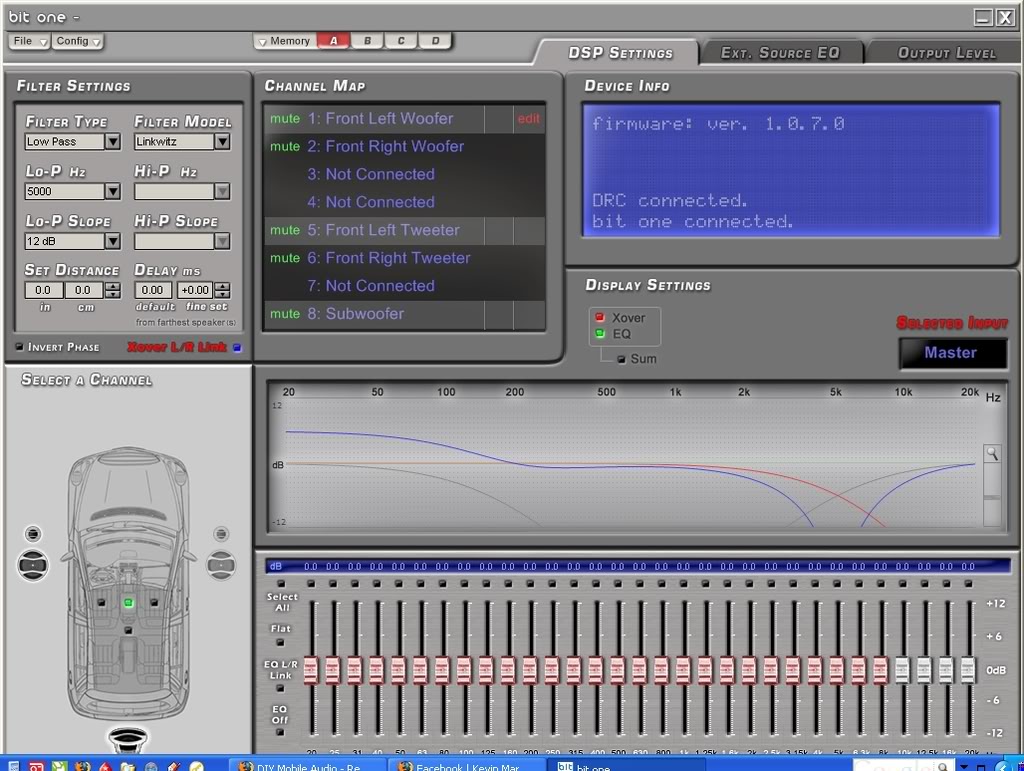This screenshot has height=771, width=1024.
Task: Select the front right woofer speaker icon
Action: click(221, 566)
